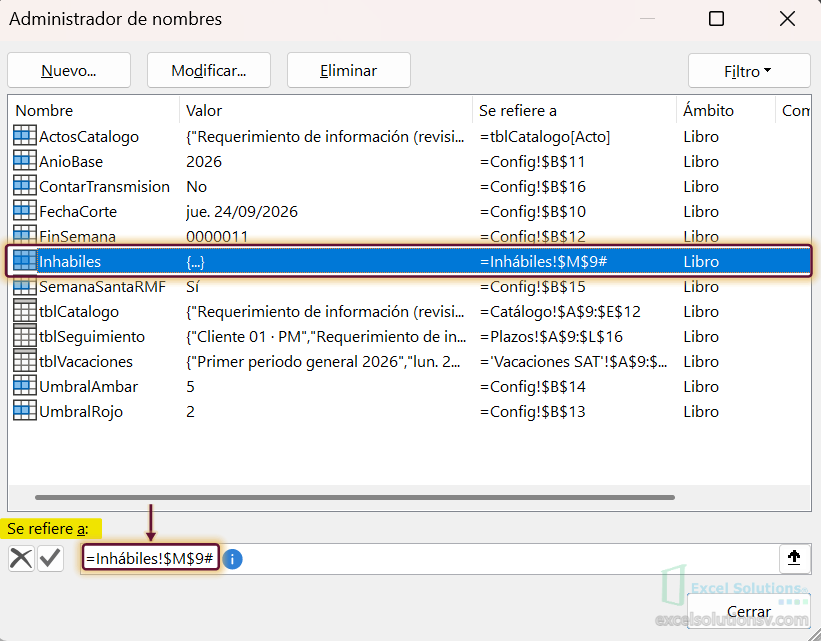Click the reference '=Config!$B$11'

coord(532,161)
